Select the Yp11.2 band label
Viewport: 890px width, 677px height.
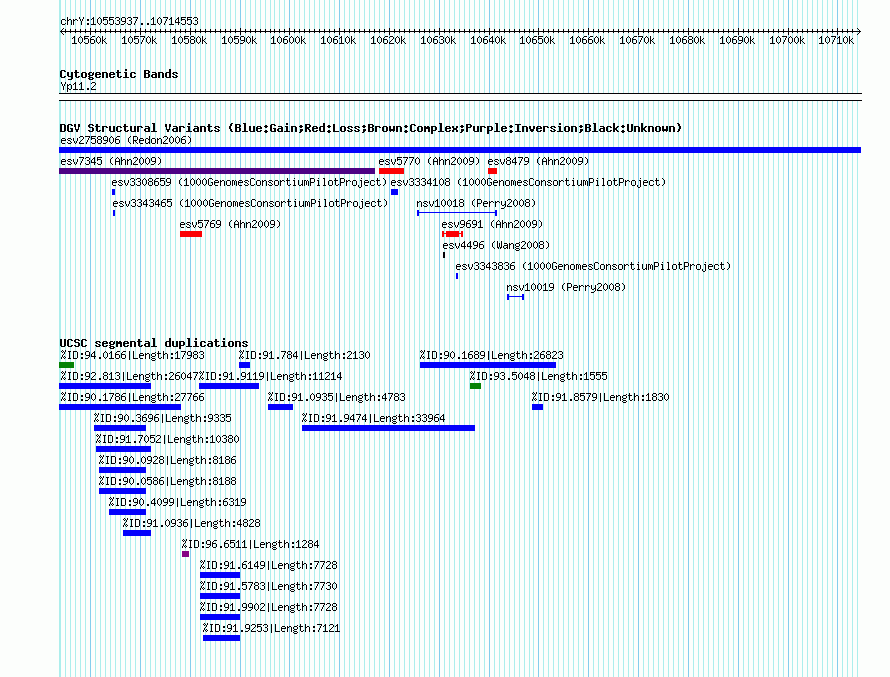tap(78, 86)
